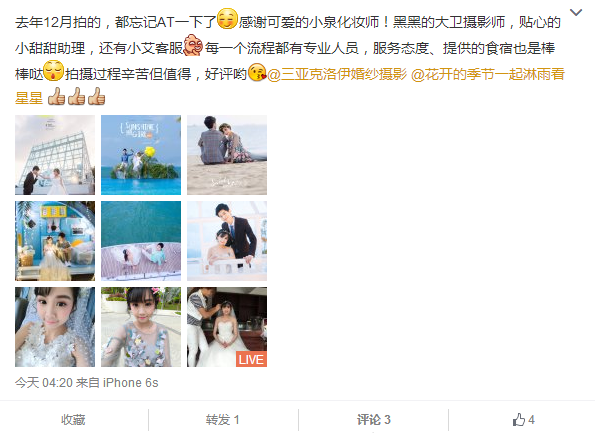View the bride close-up selfie thumbnail
595x433 pixels.
[55, 327]
